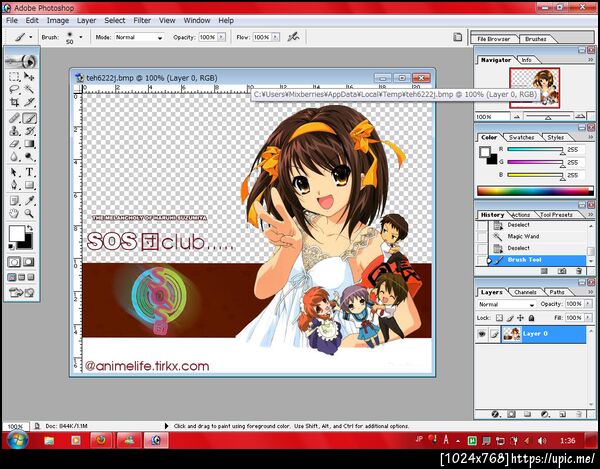Hide Layer 0 with eye icon
The height and width of the screenshot is (469, 600).
[482, 334]
